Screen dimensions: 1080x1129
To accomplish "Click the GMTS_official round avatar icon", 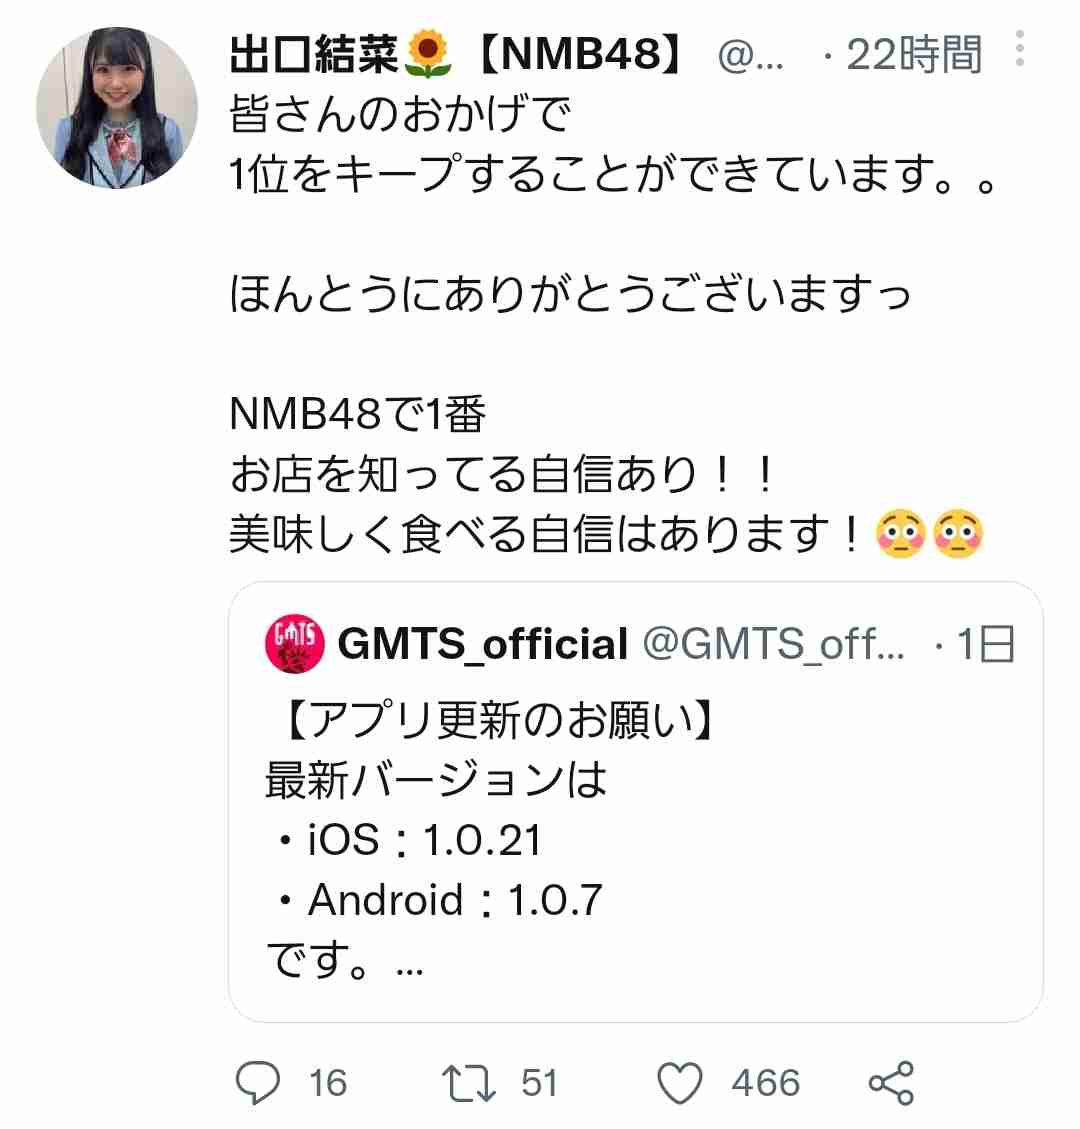I will tap(294, 643).
